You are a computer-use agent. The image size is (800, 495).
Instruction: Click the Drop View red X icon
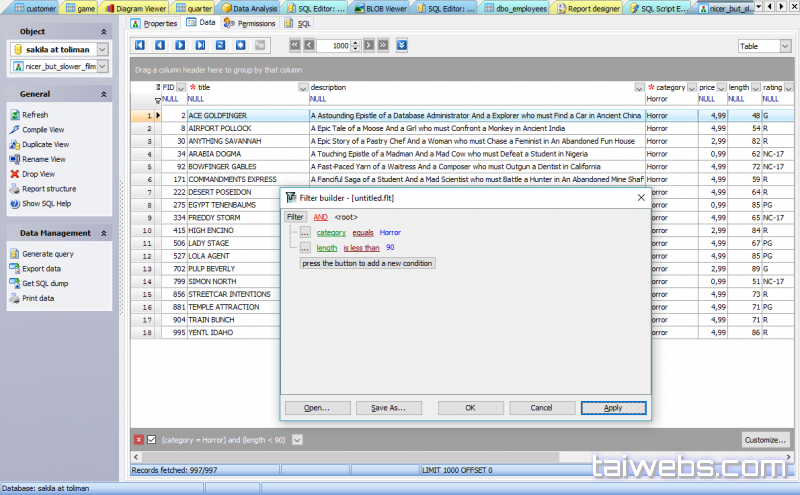(x=14, y=174)
